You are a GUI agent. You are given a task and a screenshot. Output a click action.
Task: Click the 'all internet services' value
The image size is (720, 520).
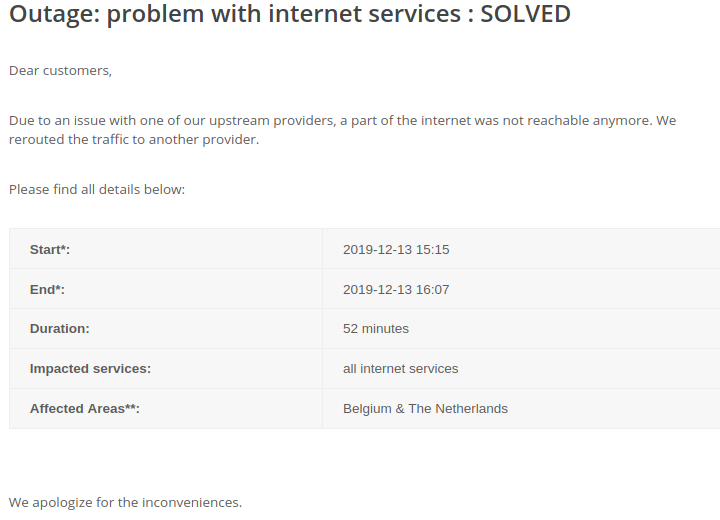[x=400, y=368]
